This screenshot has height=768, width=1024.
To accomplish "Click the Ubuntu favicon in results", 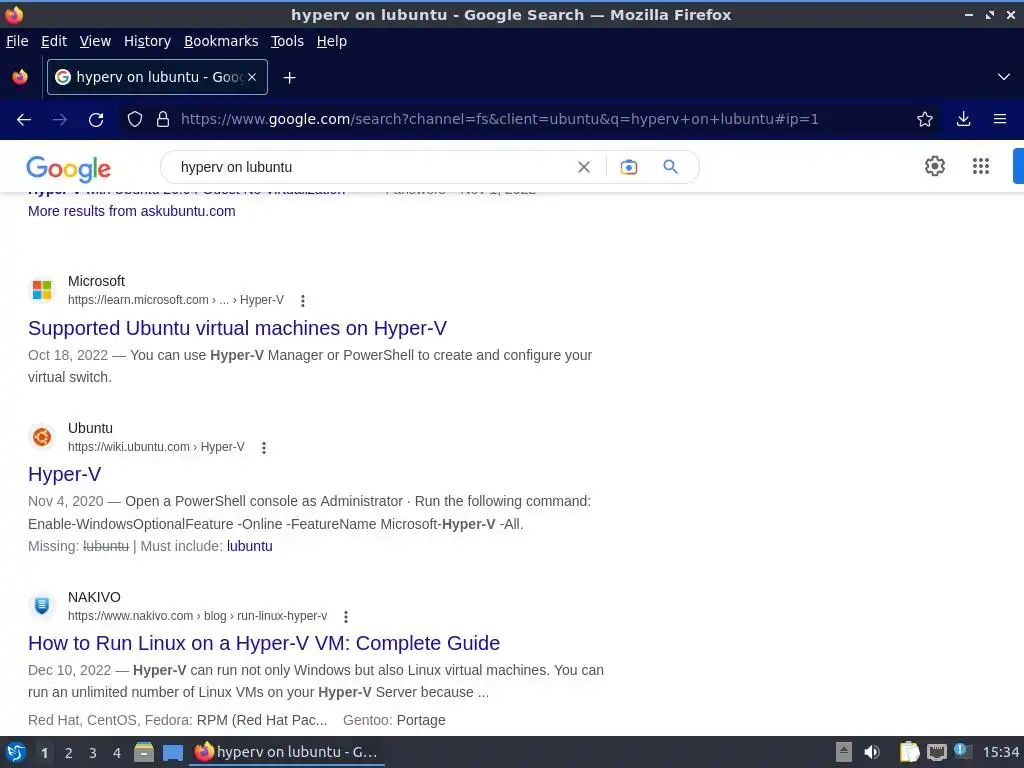I will pos(42,437).
